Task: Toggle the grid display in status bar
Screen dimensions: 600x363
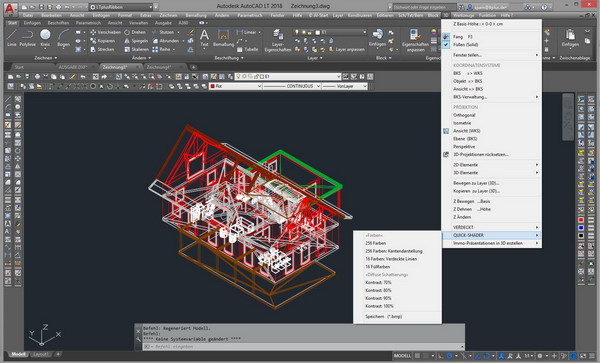Action: 417,356
